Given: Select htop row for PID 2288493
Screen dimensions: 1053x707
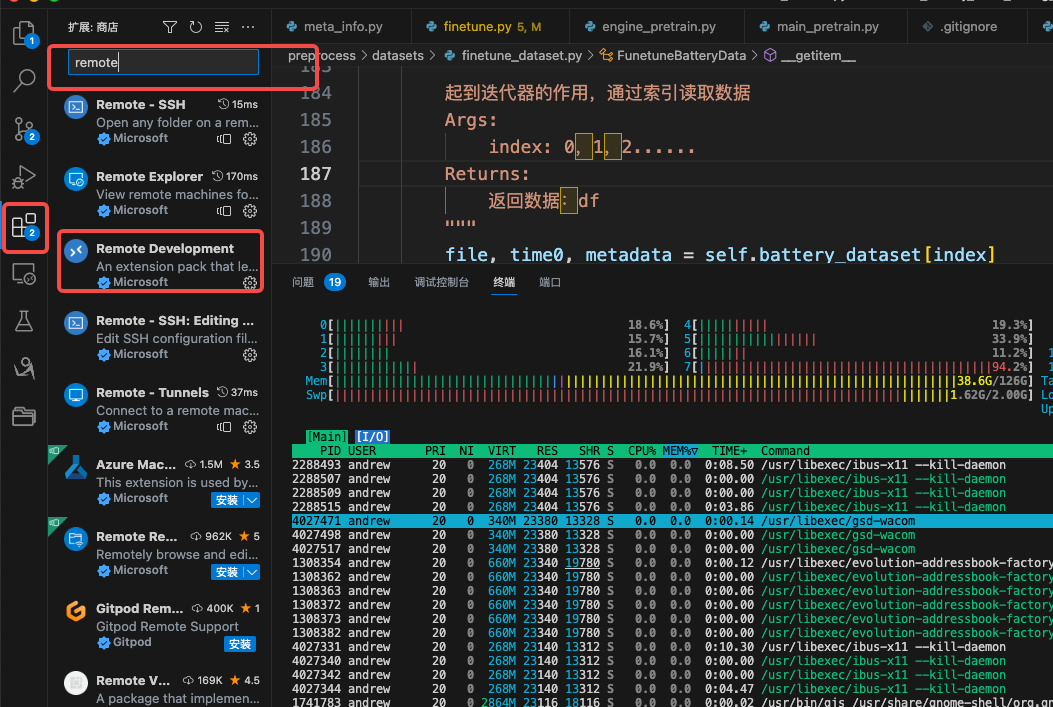Looking at the screenshot, I should pyautogui.click(x=672, y=465).
